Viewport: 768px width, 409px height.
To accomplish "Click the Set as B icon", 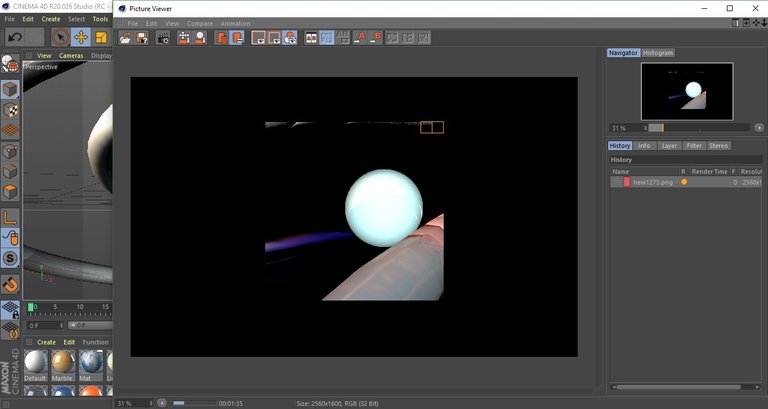I will point(376,38).
